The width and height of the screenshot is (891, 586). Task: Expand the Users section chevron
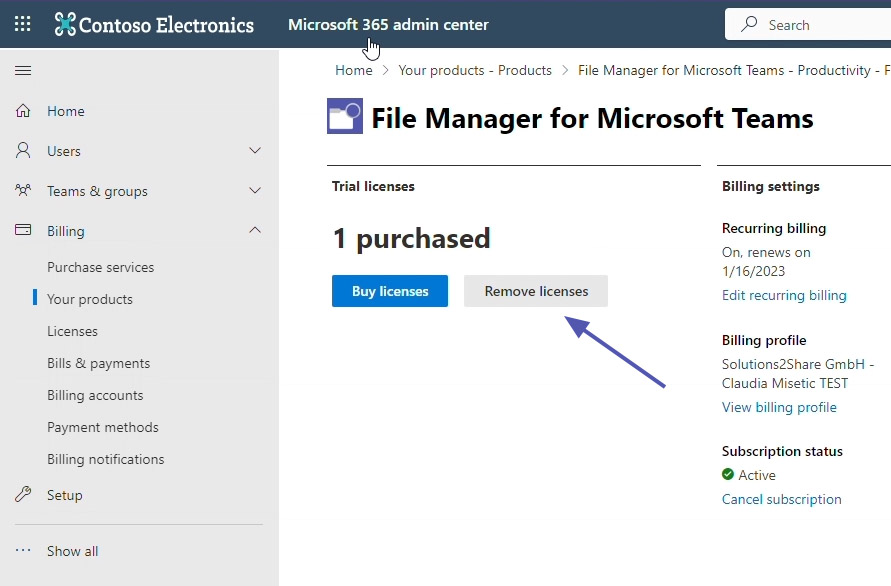pos(255,151)
